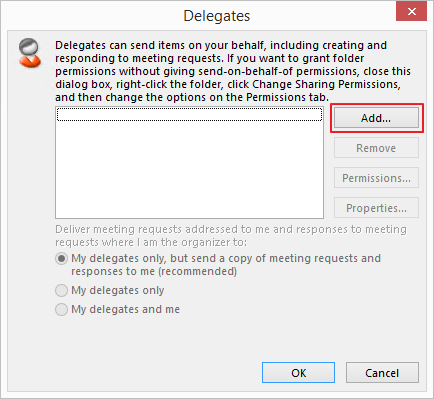Close the Delegates dialog with red X
This screenshot has height=399, width=434.
pyautogui.click(x=411, y=12)
